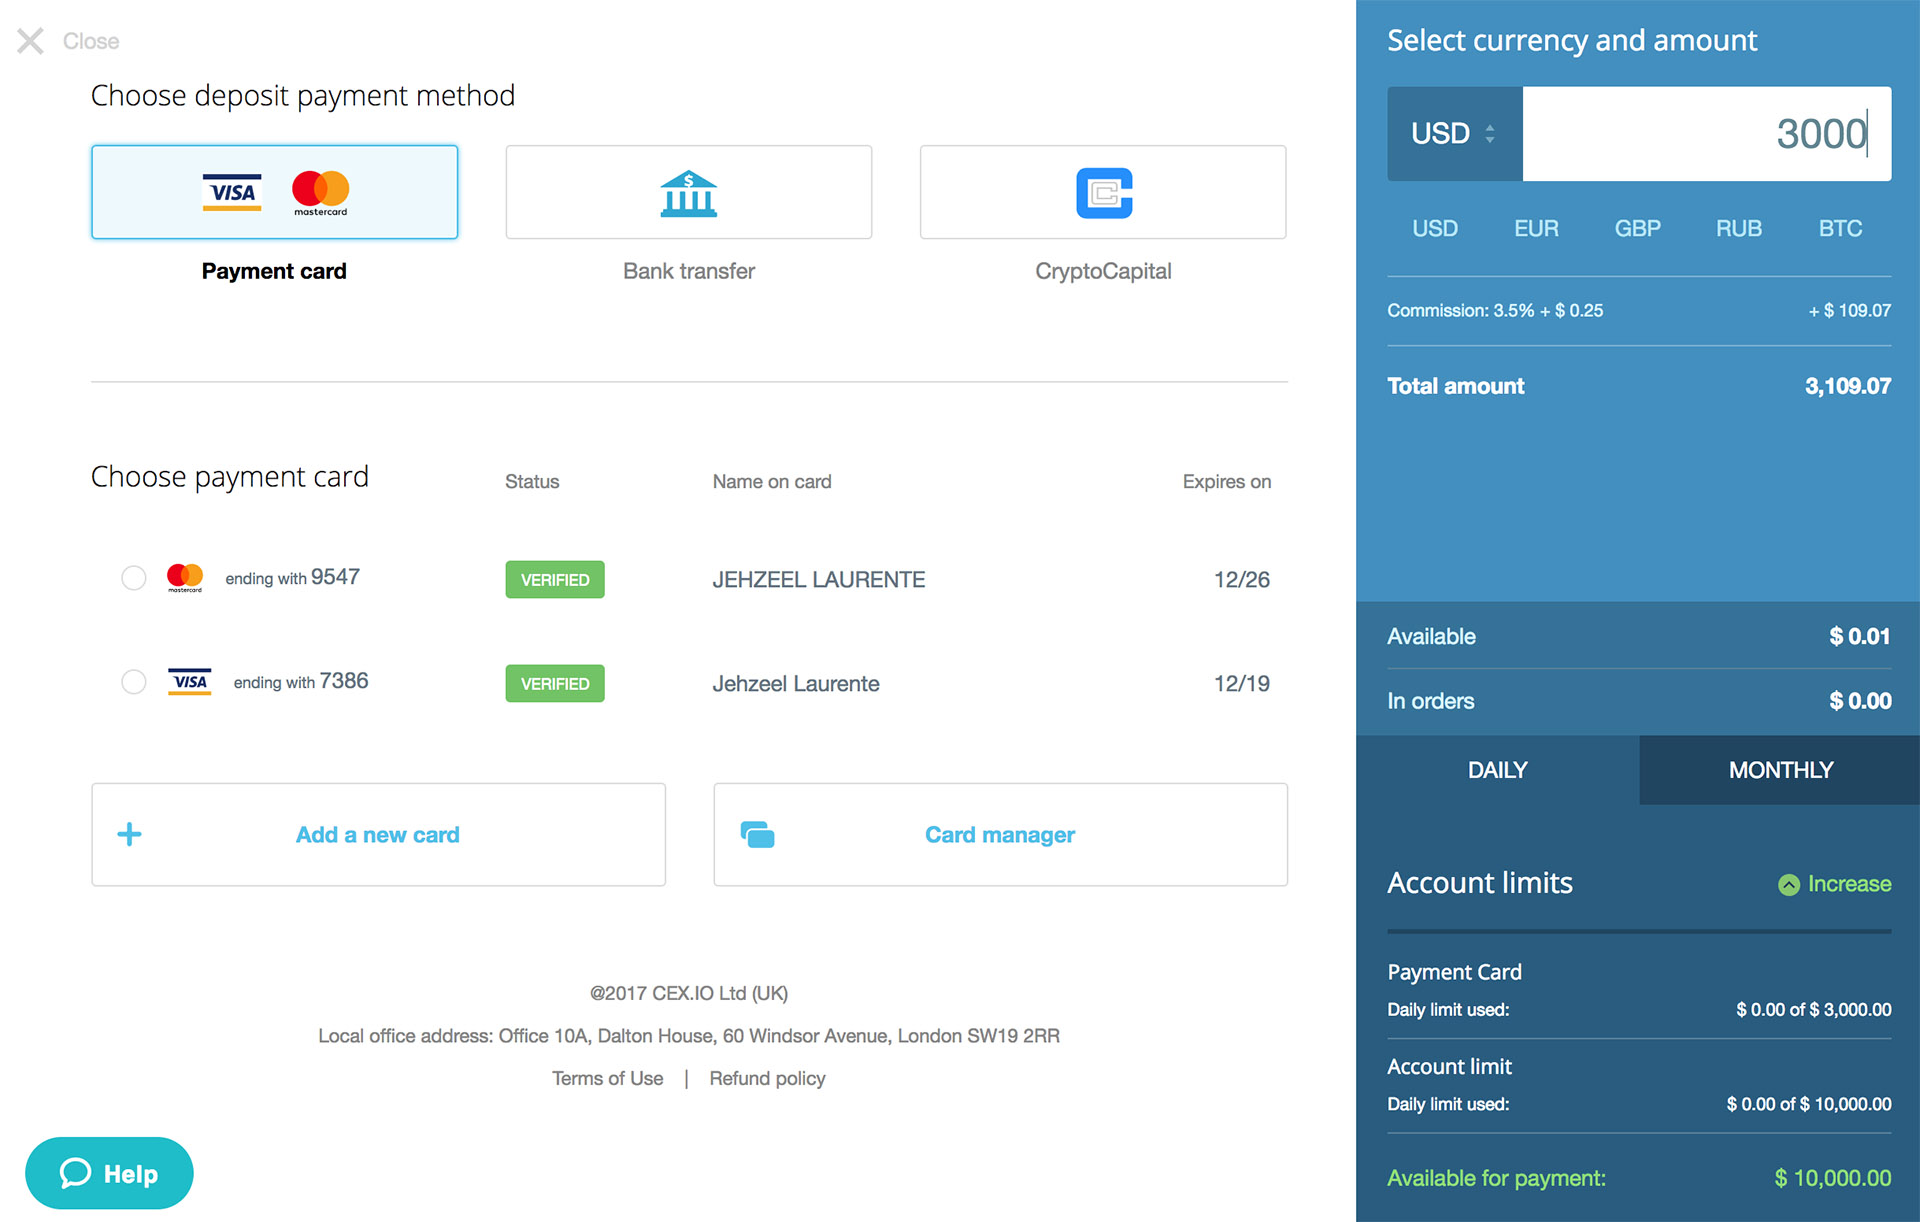Click the Card manager cards icon
Viewport: 1920px width, 1222px height.
[757, 834]
